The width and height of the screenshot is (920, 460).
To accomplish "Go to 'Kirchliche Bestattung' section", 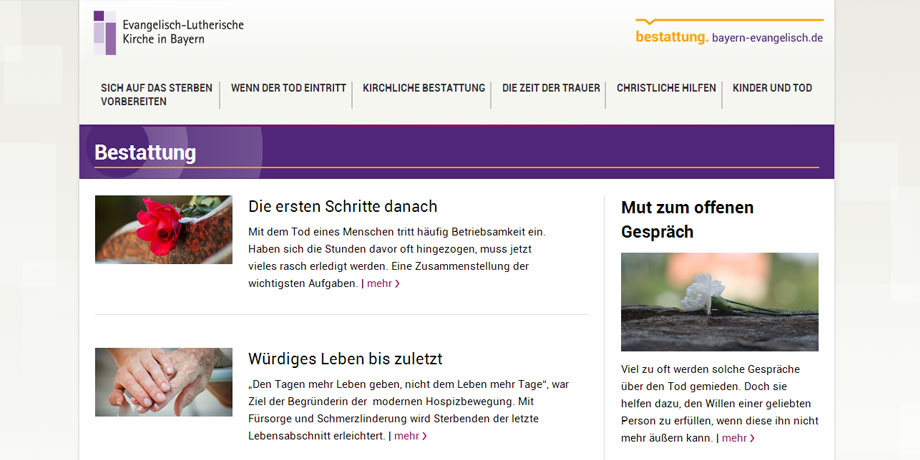I will [424, 88].
